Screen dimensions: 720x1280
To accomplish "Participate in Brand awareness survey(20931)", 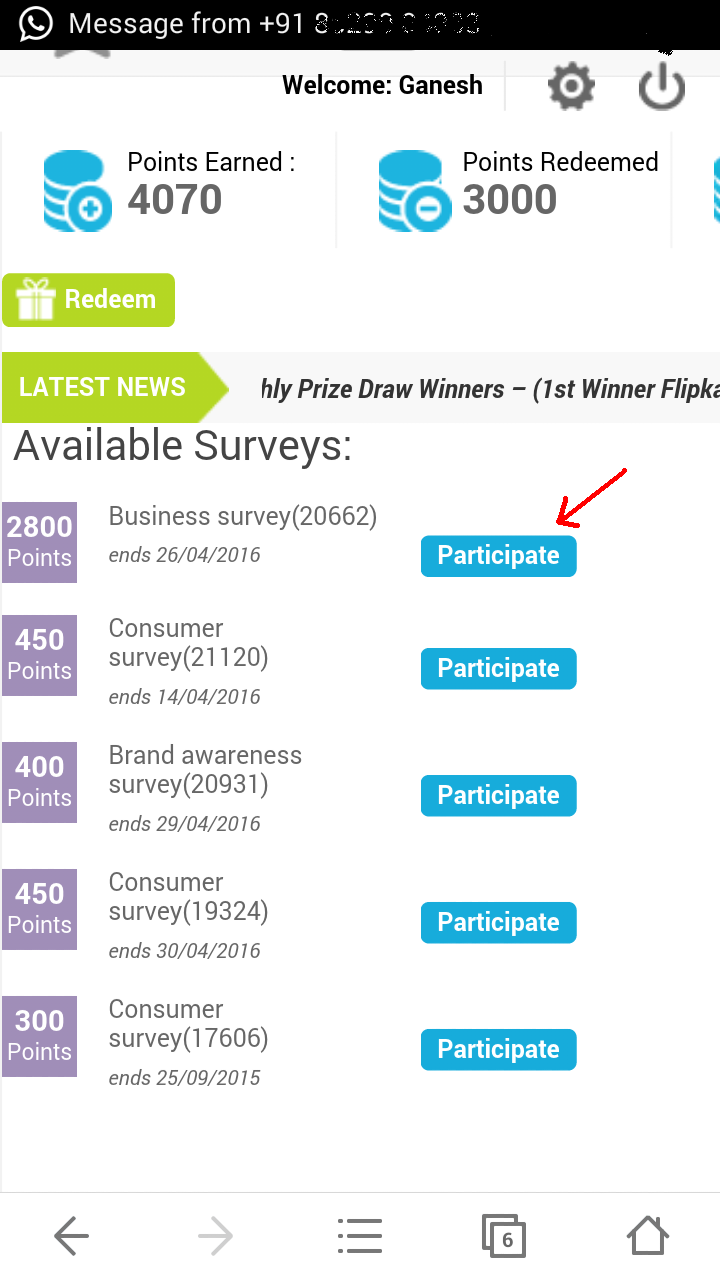I will [x=498, y=796].
